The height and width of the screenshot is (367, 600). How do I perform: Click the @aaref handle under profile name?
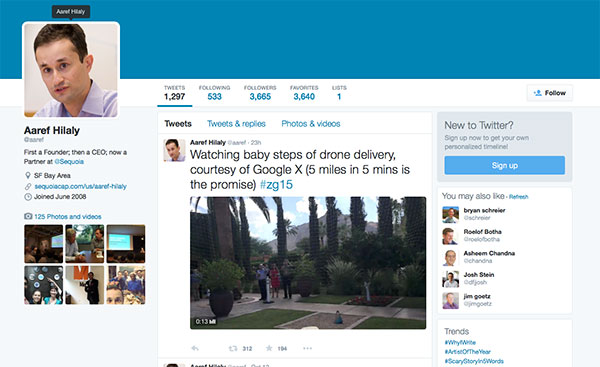tap(34, 140)
